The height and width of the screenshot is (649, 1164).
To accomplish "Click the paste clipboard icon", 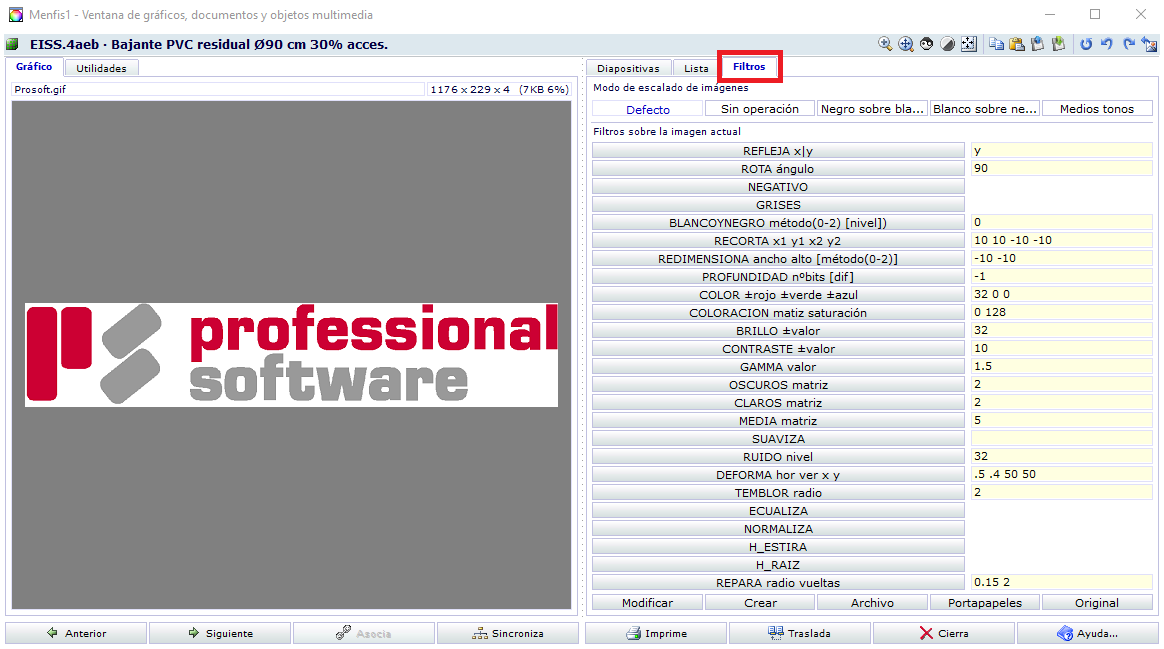I will coord(1017,45).
